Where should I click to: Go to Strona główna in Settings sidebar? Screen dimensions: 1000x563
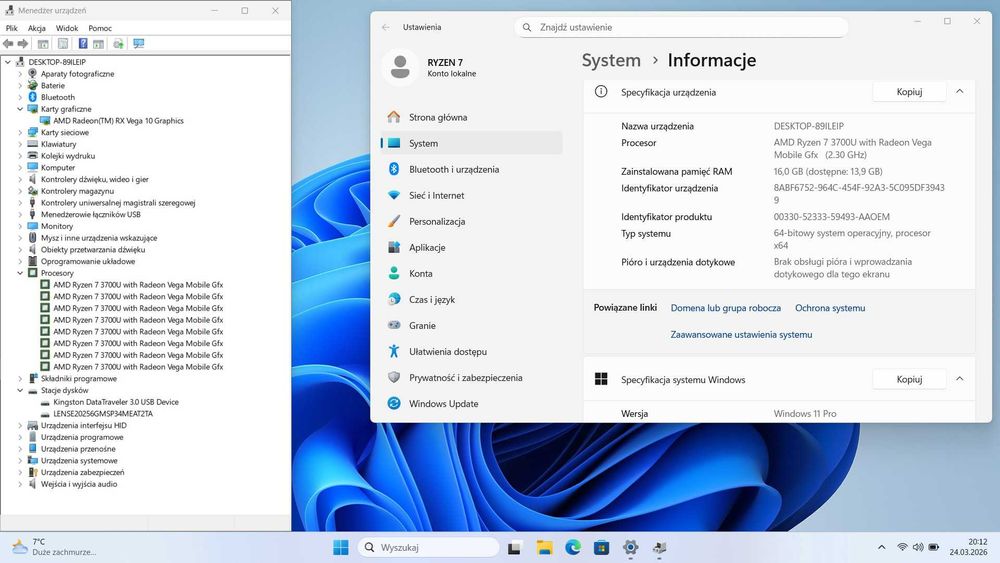click(471, 117)
